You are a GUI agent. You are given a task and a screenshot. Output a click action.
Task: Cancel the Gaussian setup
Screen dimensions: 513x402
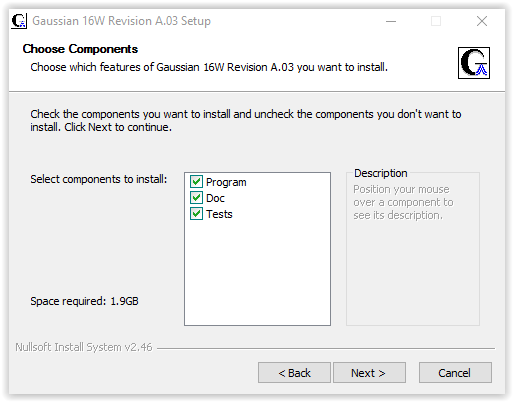(x=455, y=373)
